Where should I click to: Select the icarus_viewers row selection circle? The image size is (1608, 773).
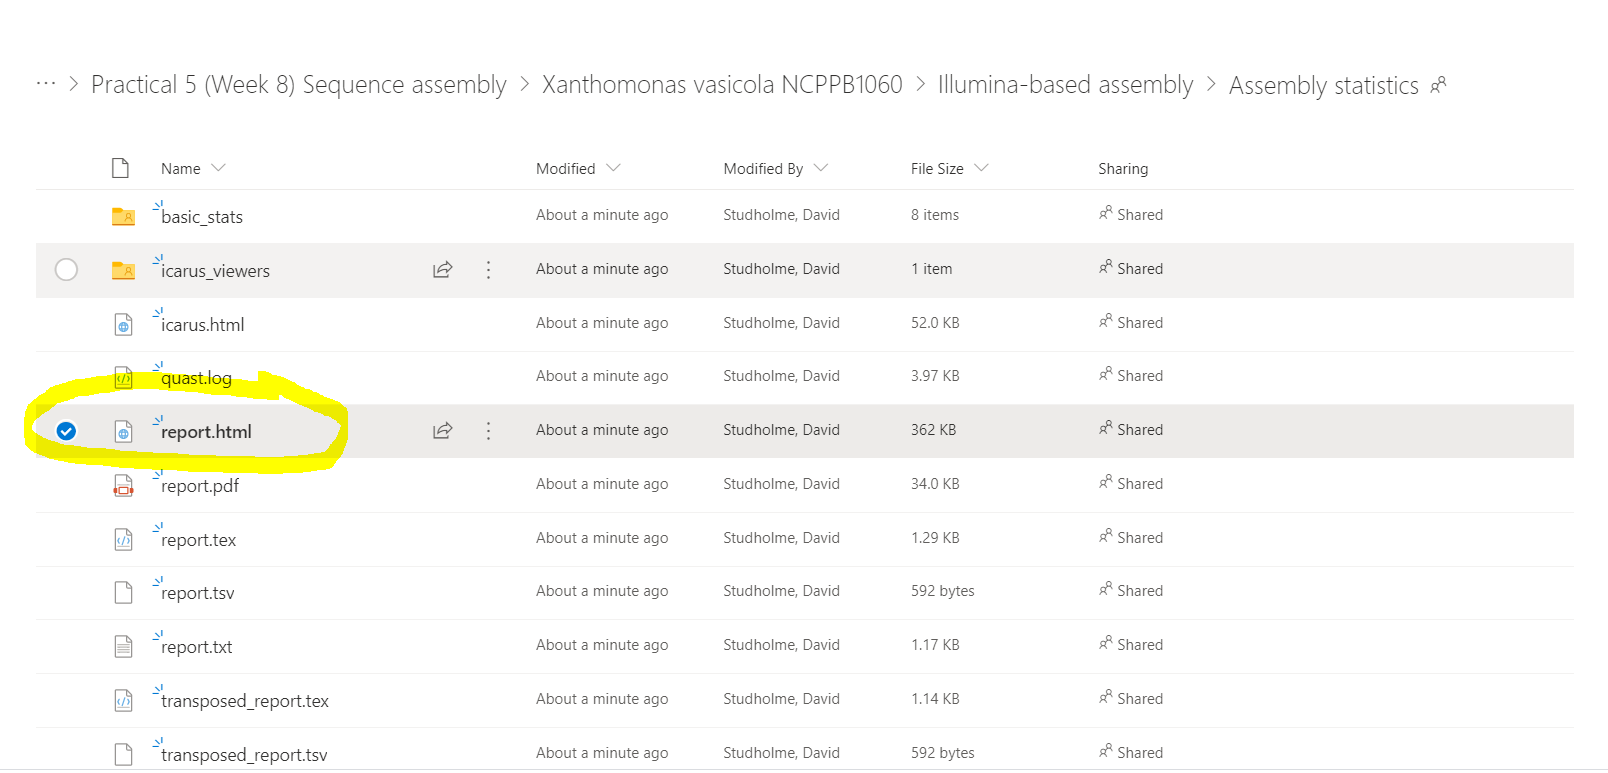(x=66, y=269)
